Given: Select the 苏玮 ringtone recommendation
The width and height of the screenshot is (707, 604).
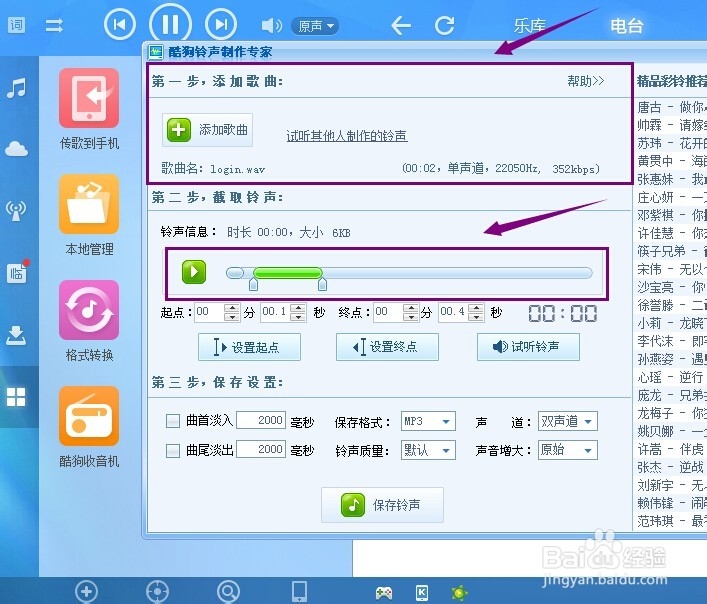Looking at the screenshot, I should (672, 143).
